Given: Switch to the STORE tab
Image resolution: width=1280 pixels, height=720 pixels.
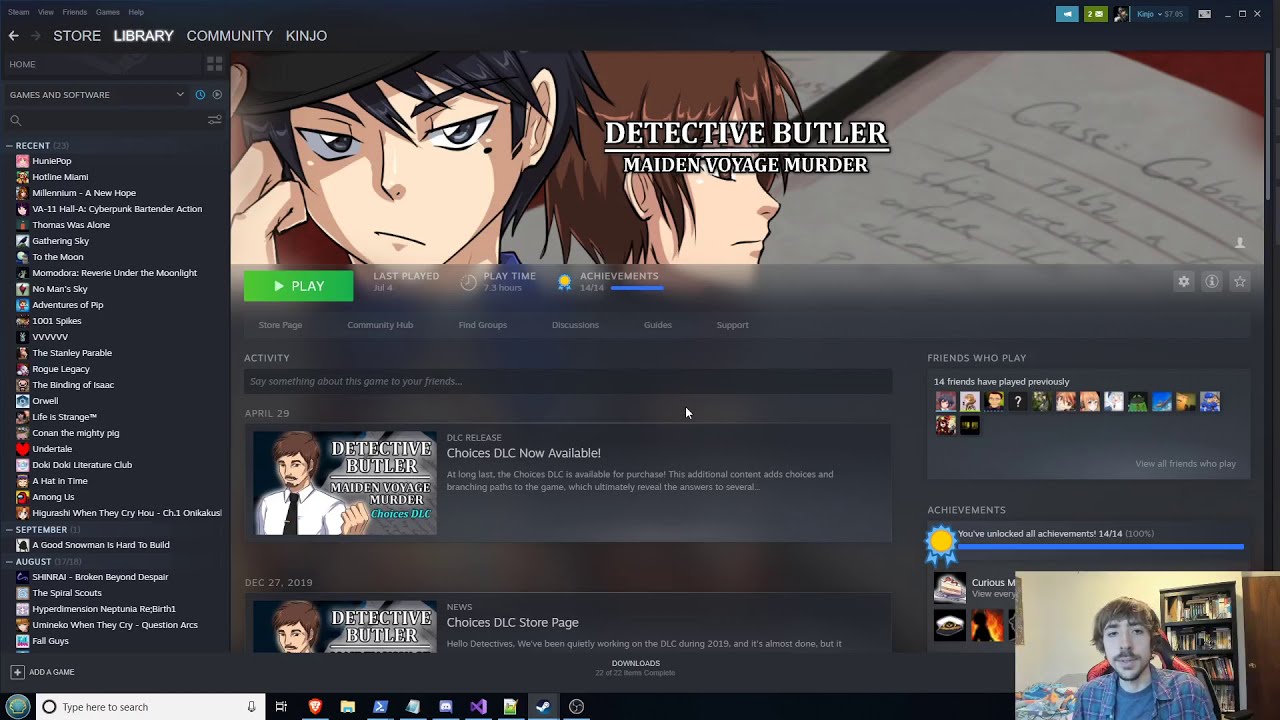Looking at the screenshot, I should click(x=77, y=36).
